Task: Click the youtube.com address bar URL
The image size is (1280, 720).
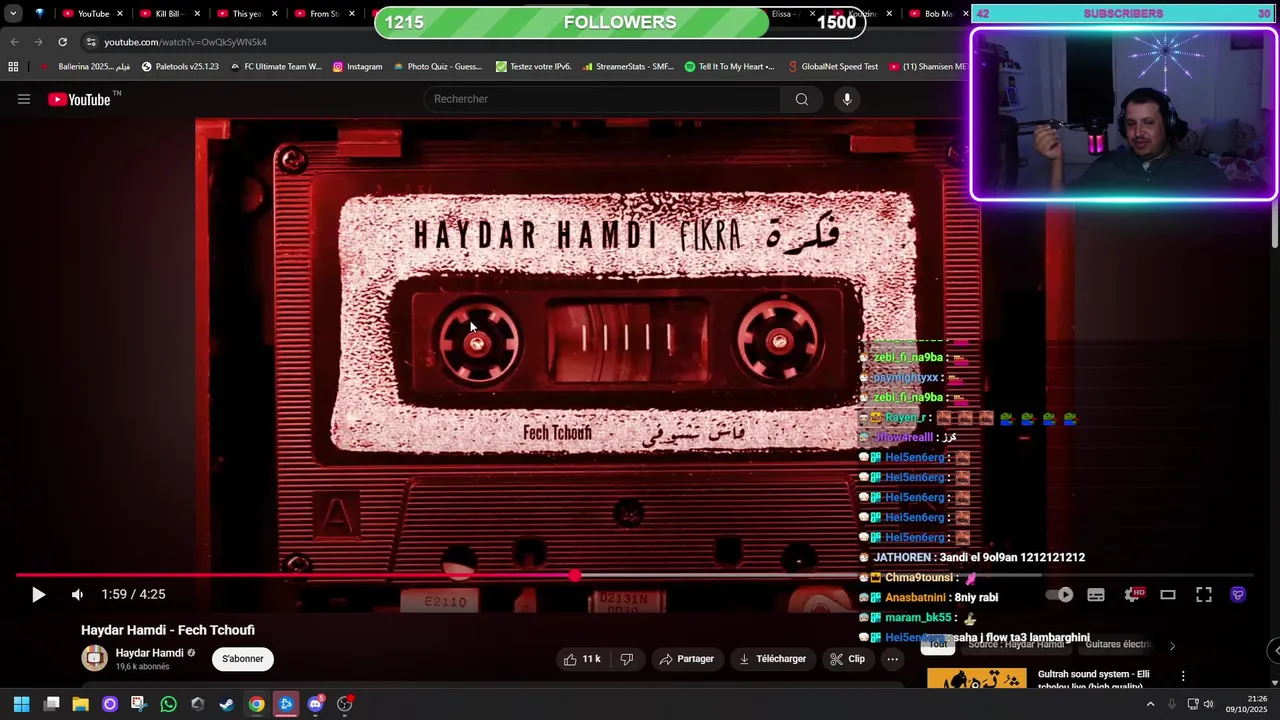Action: coord(185,42)
